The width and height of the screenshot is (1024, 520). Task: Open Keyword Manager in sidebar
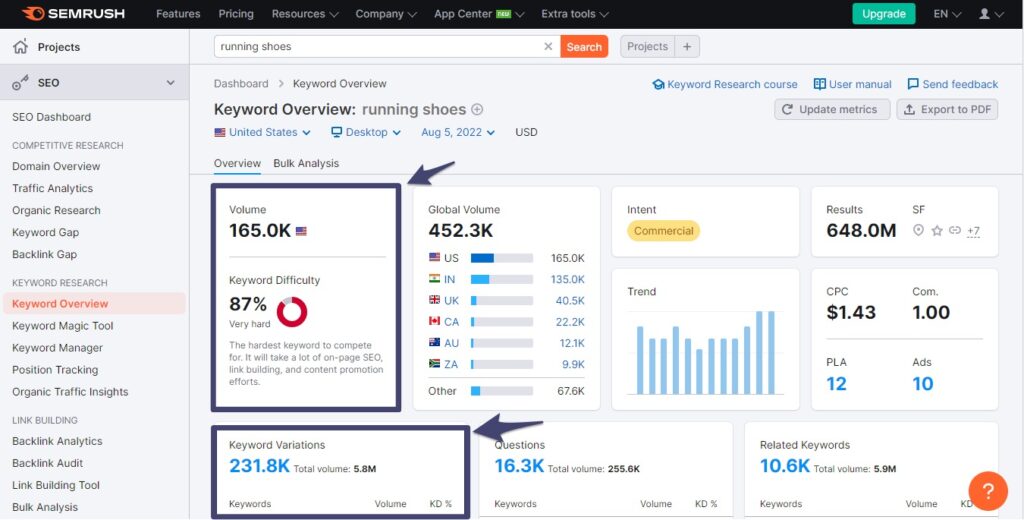pyautogui.click(x=57, y=348)
